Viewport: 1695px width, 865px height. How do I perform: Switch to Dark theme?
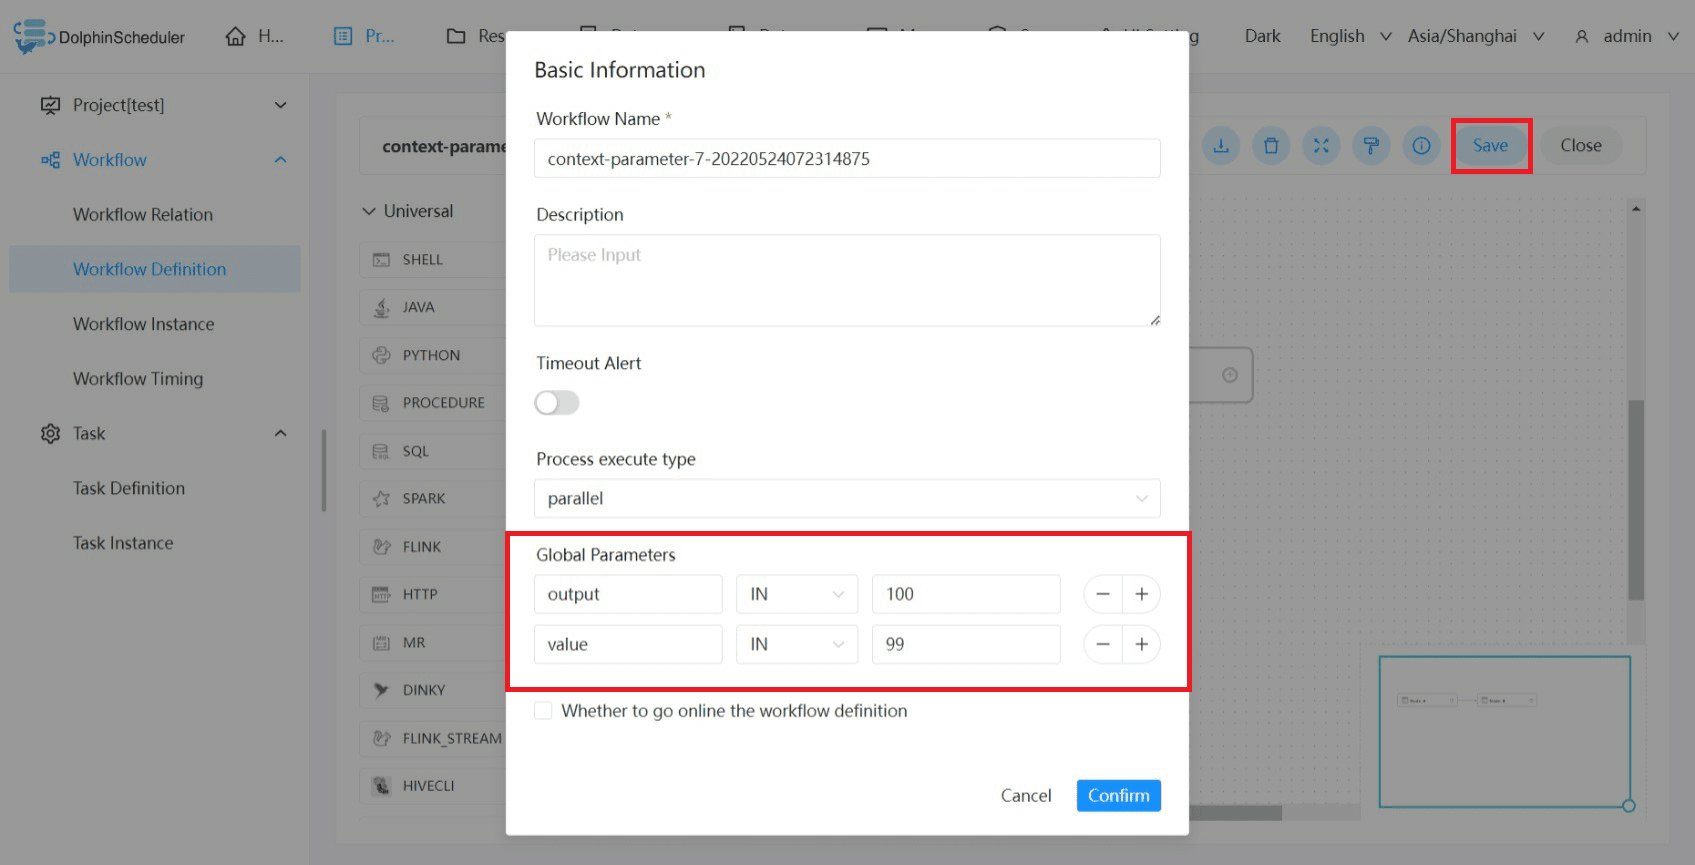point(1262,36)
